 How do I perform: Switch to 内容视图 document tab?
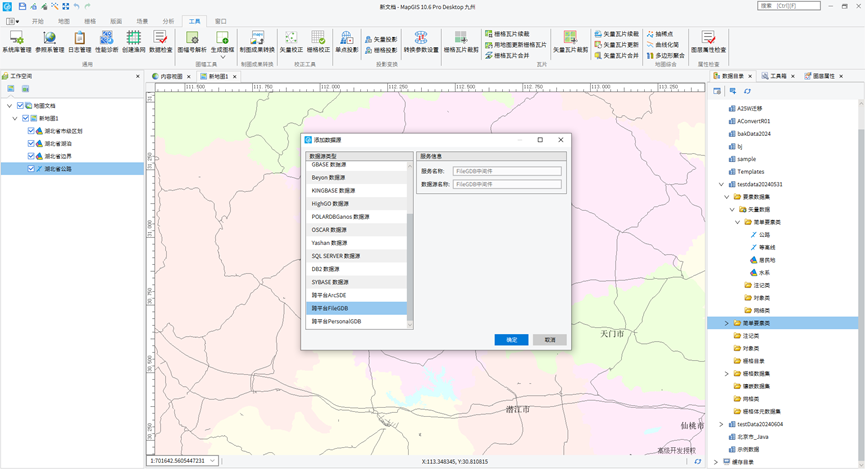point(170,76)
